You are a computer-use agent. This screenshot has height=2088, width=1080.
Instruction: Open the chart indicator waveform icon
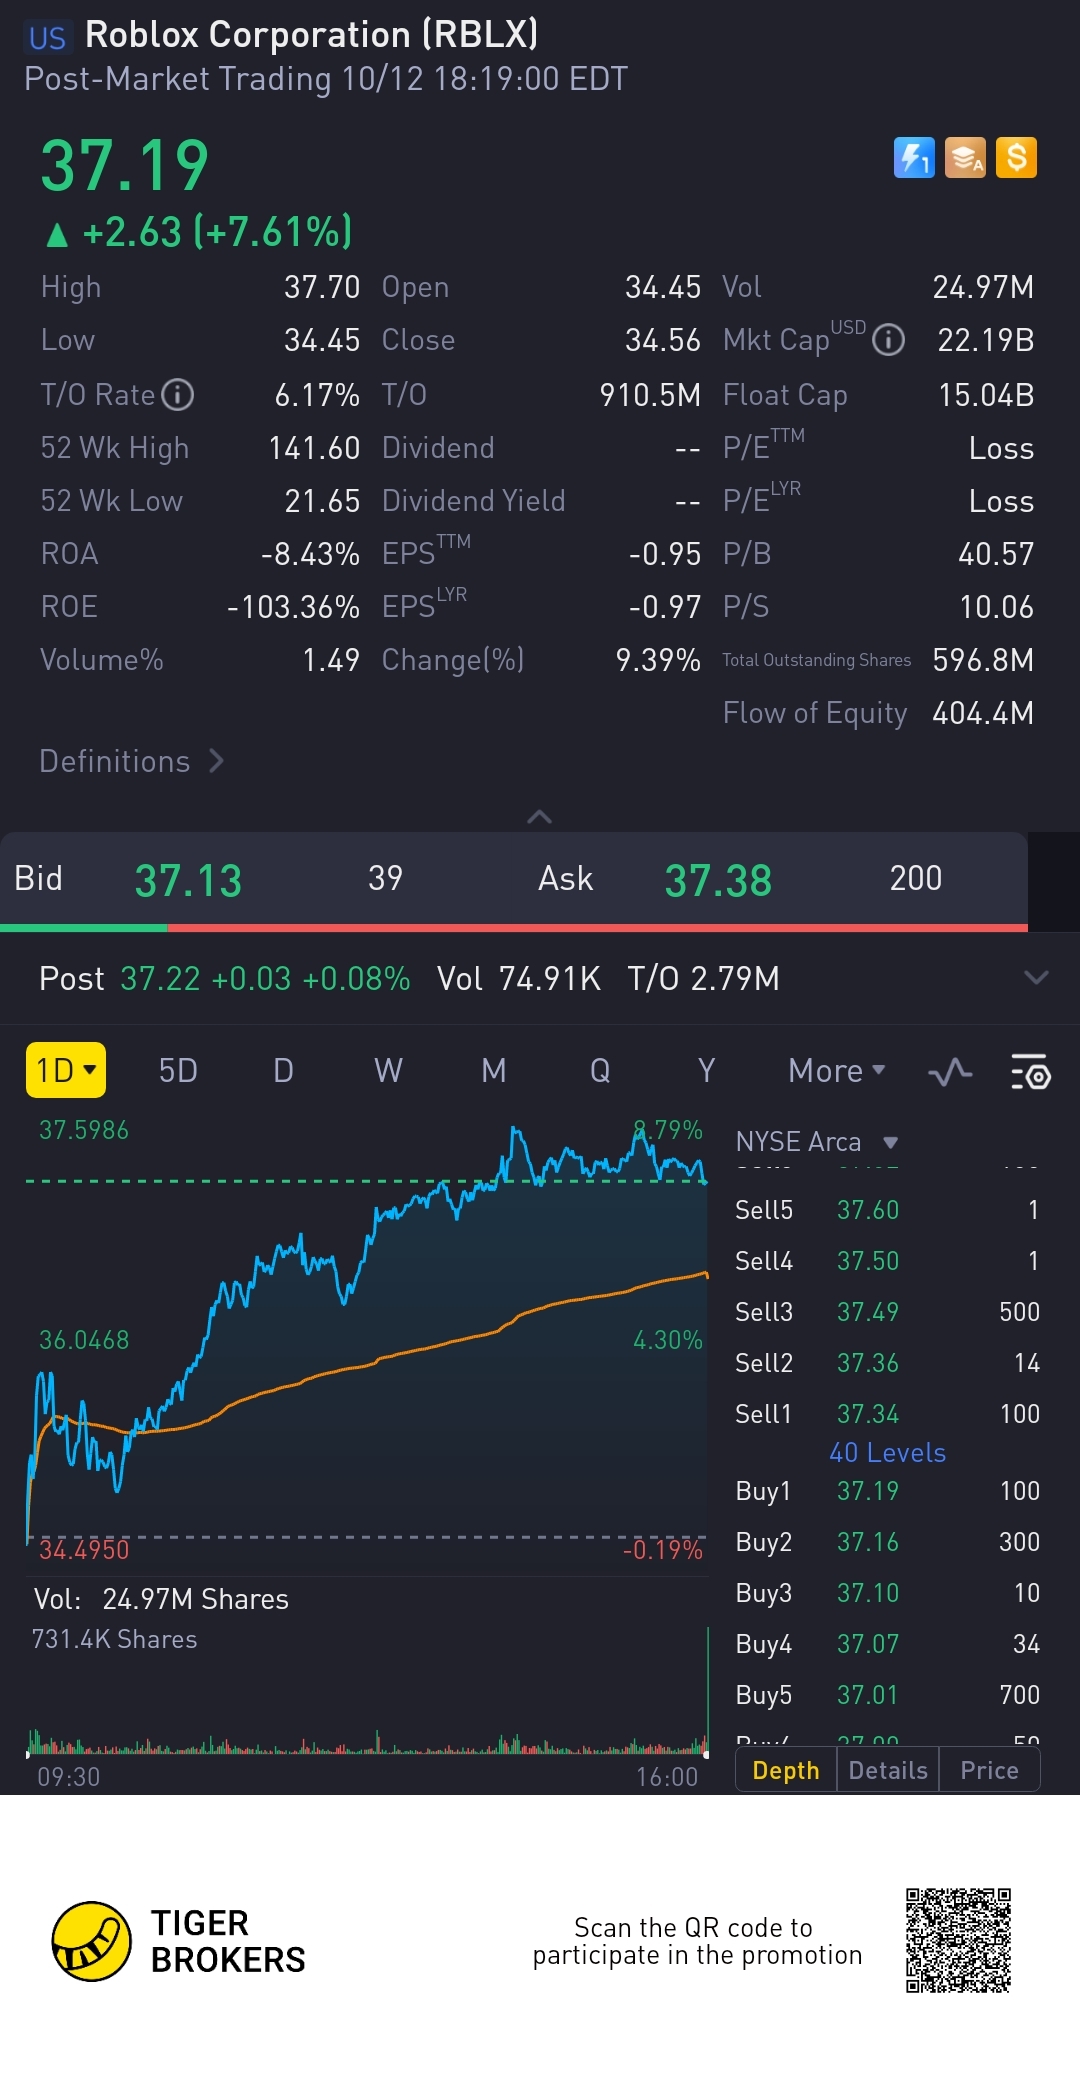tap(950, 1072)
